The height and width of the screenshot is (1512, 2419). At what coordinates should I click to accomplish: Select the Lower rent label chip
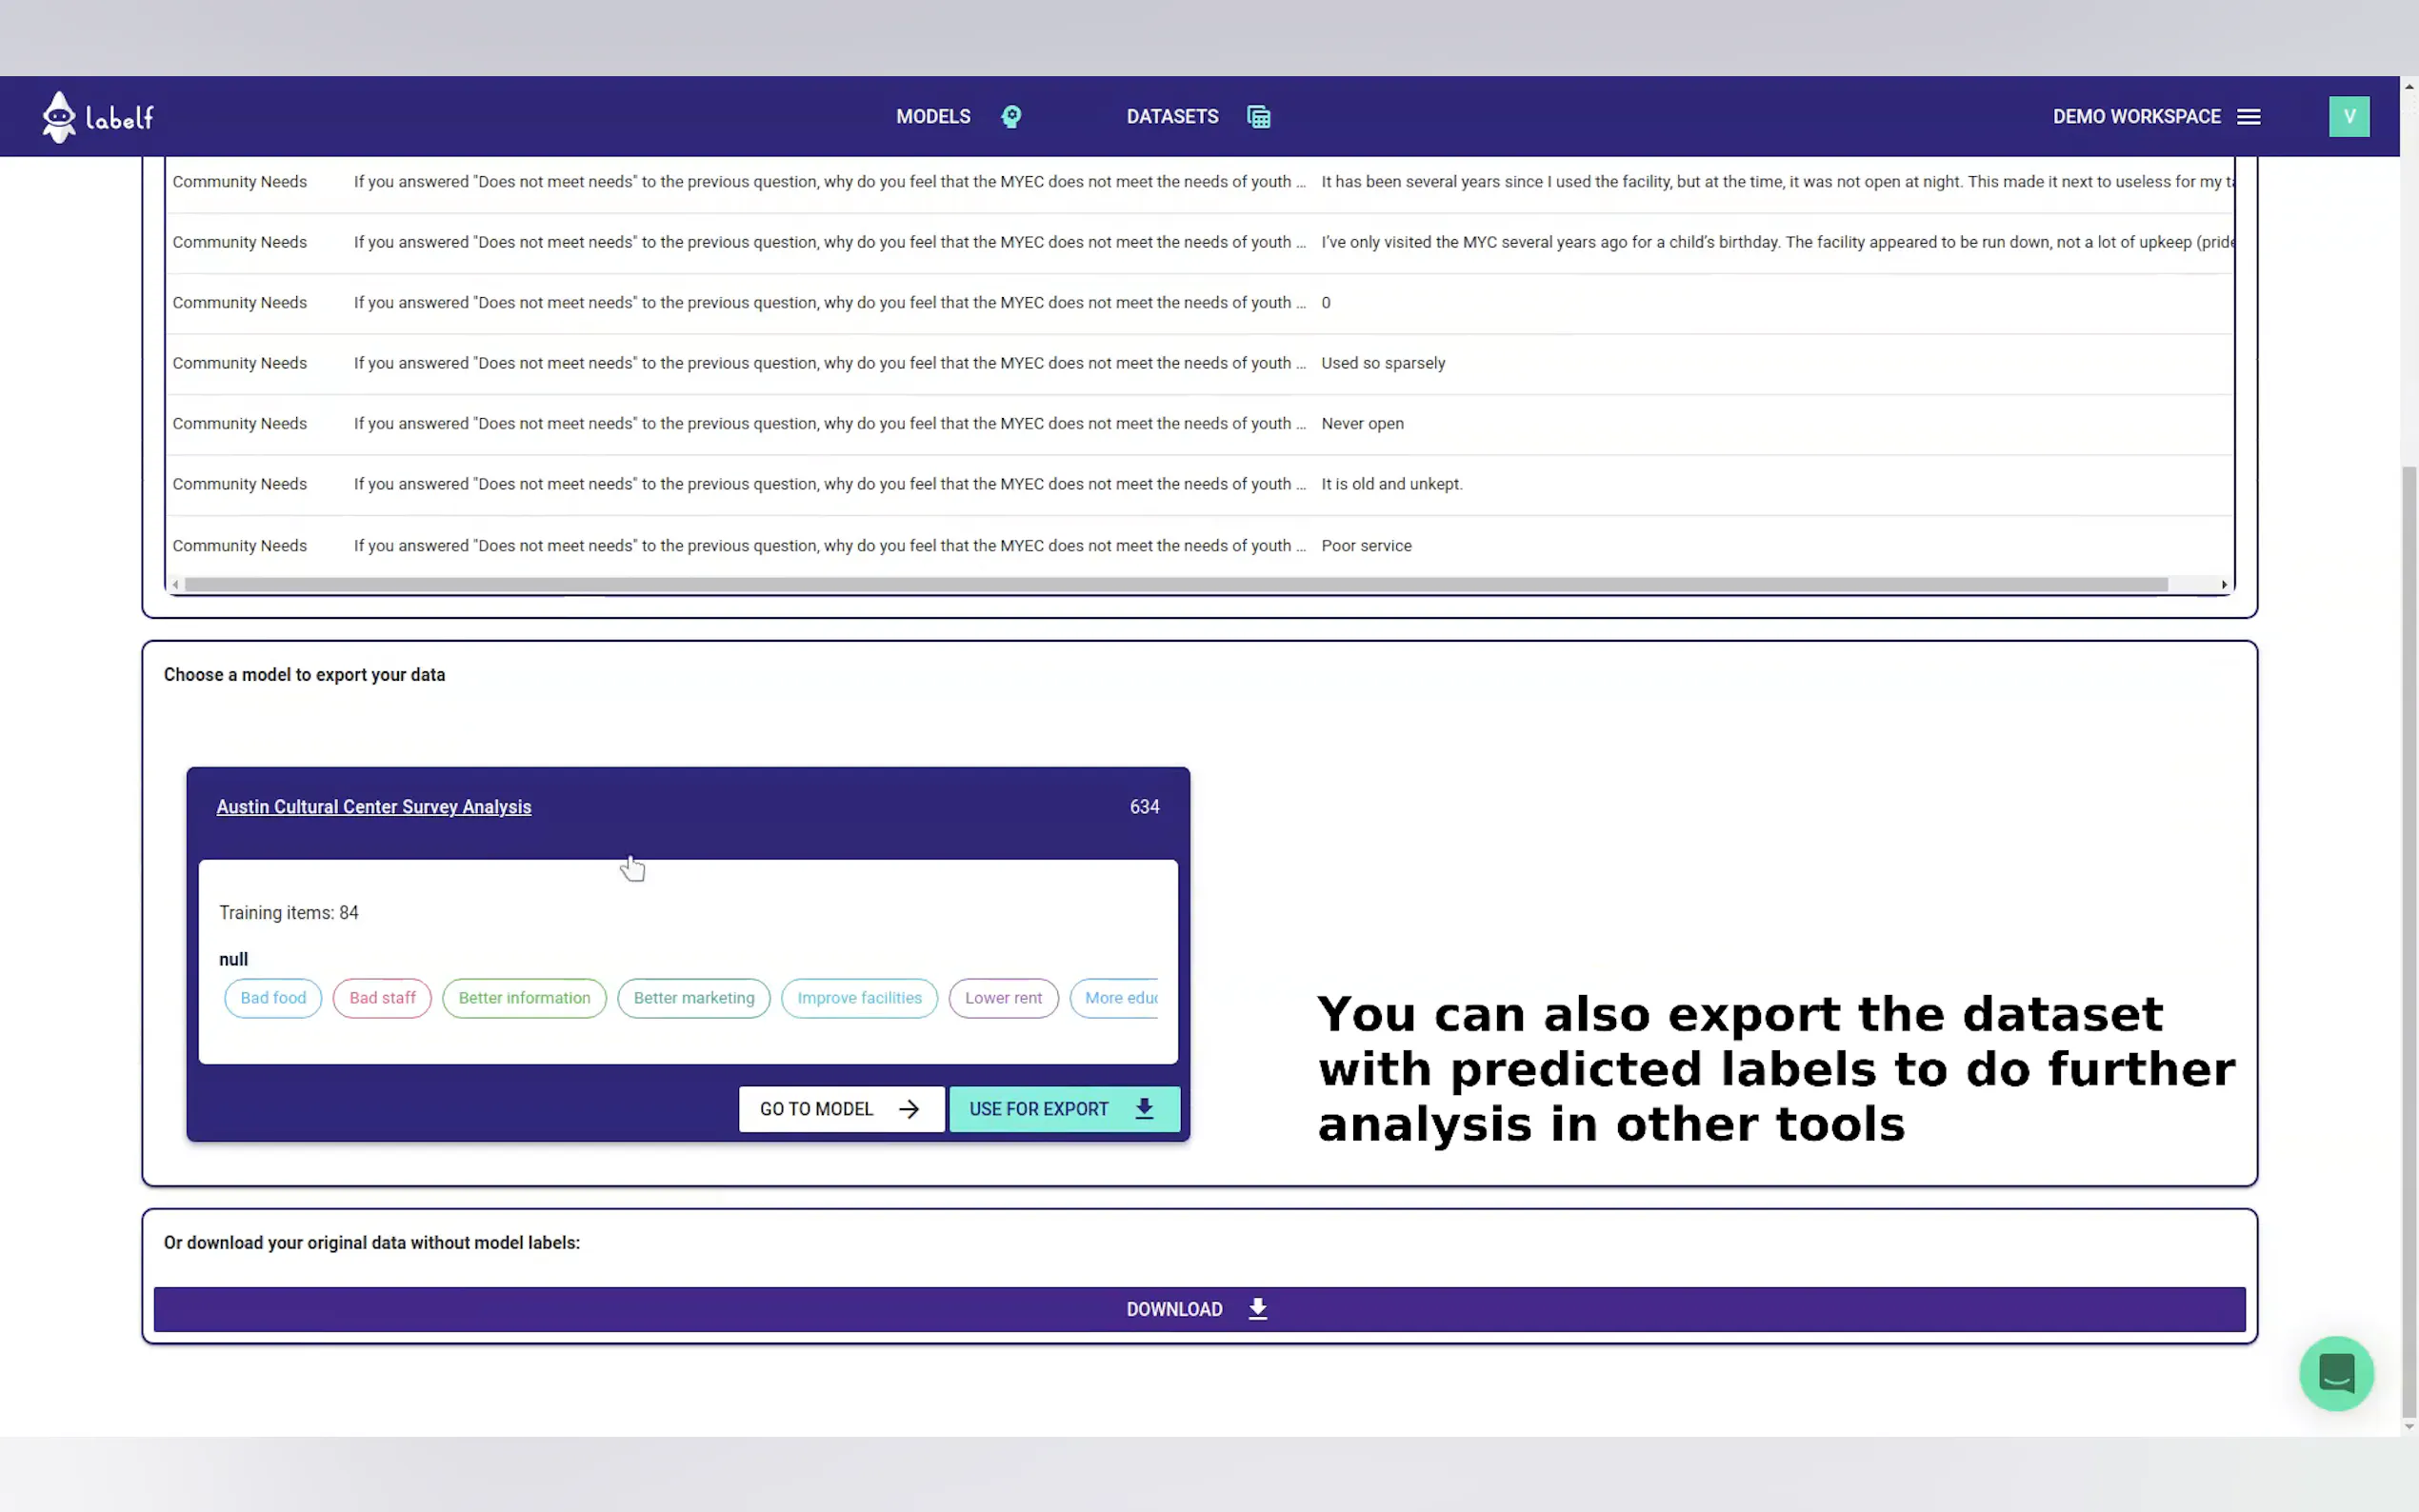click(x=1003, y=998)
